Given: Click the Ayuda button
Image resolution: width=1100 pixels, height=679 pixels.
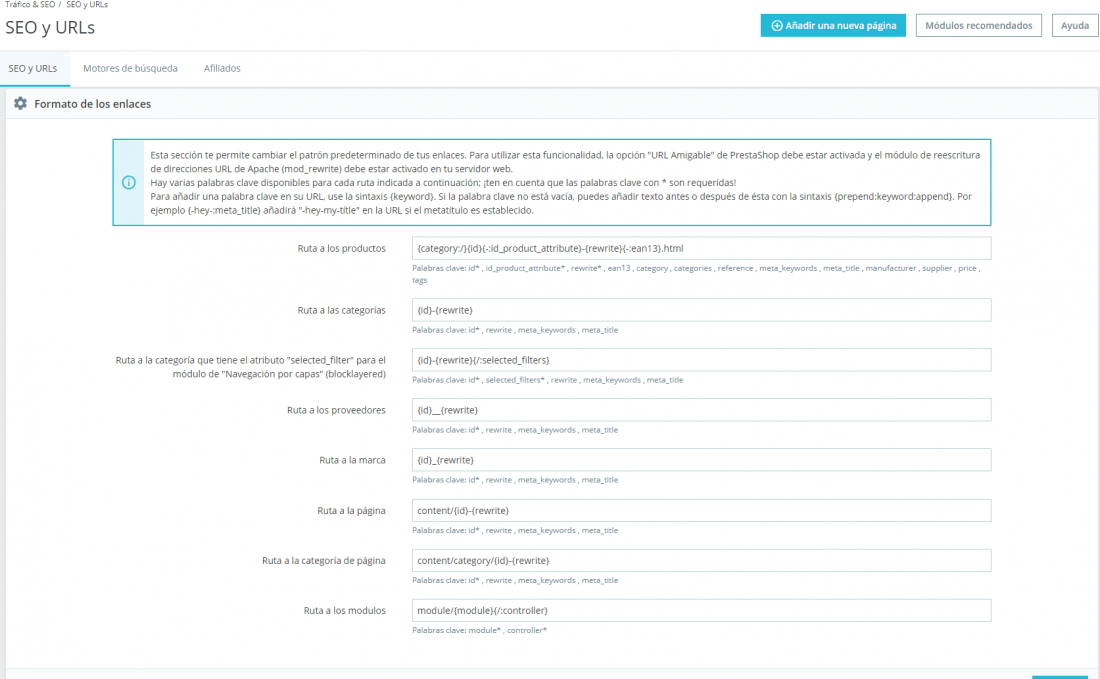Looking at the screenshot, I should tap(1075, 25).
